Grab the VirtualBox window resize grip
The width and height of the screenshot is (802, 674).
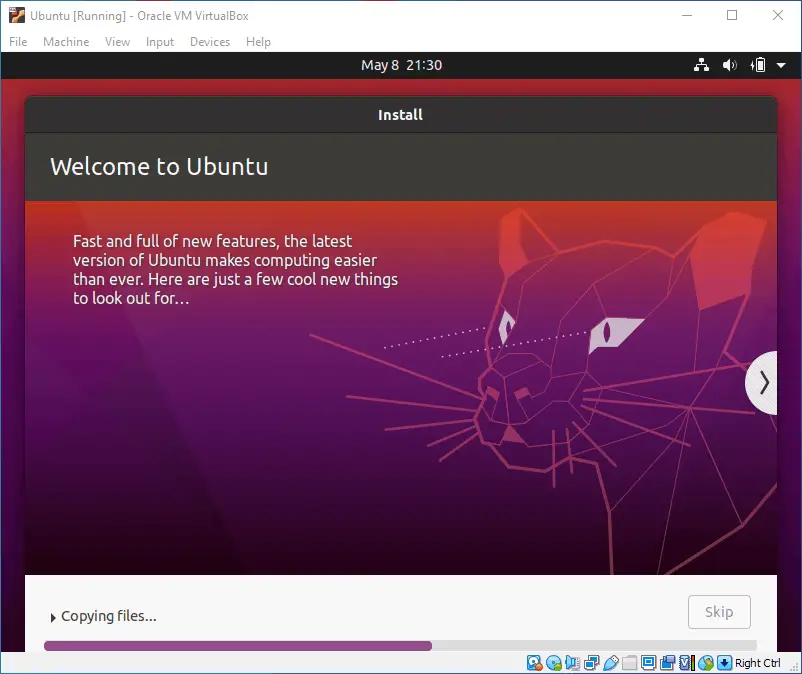click(x=795, y=667)
